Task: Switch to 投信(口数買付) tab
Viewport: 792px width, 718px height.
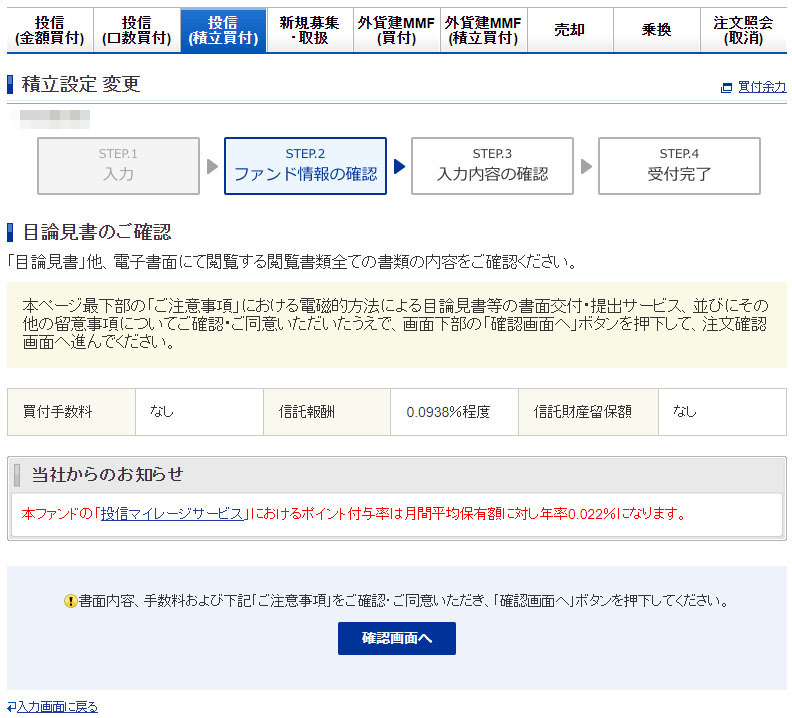Action: point(136,31)
